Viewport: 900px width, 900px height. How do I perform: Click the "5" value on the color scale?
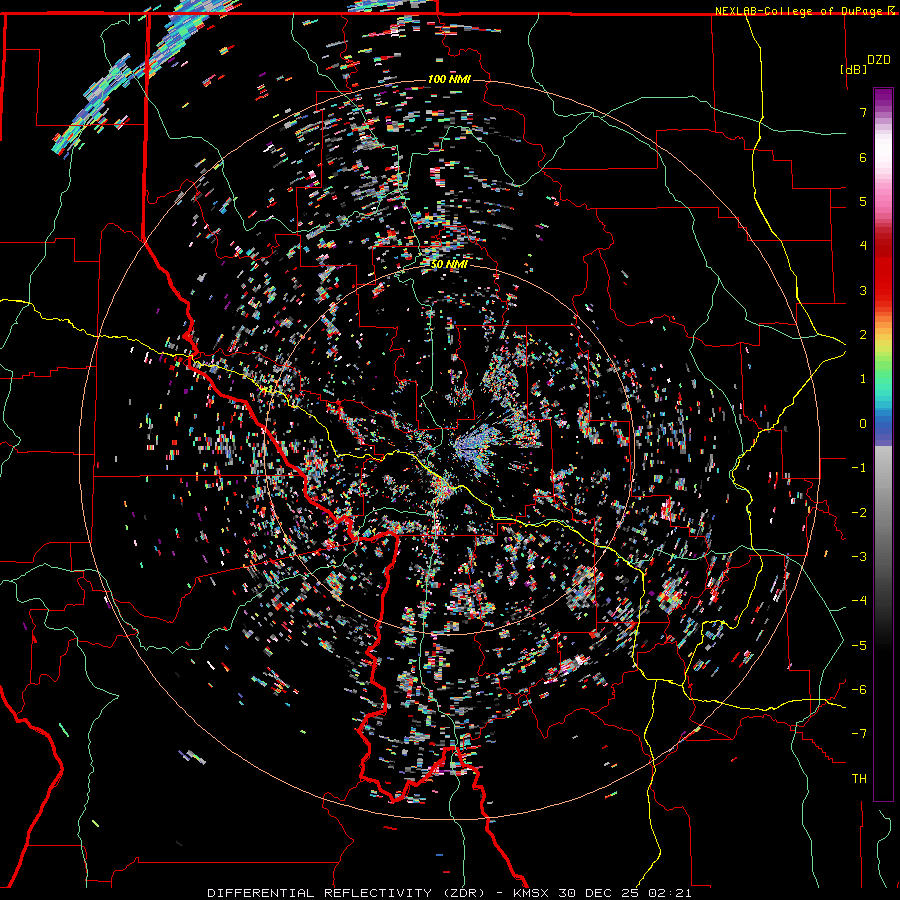click(x=863, y=201)
